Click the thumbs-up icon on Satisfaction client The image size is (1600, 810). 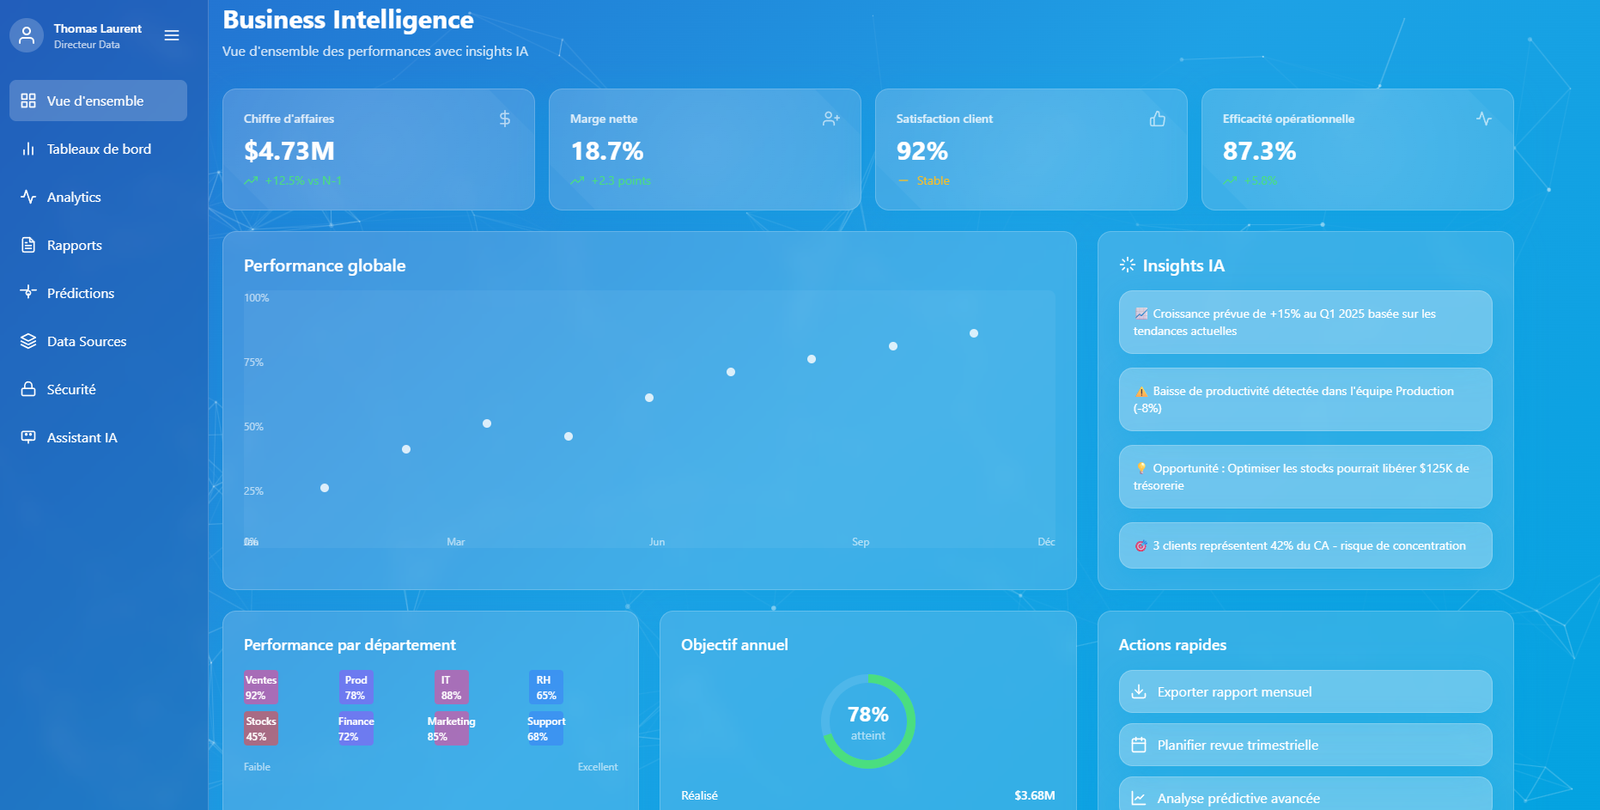pyautogui.click(x=1157, y=119)
